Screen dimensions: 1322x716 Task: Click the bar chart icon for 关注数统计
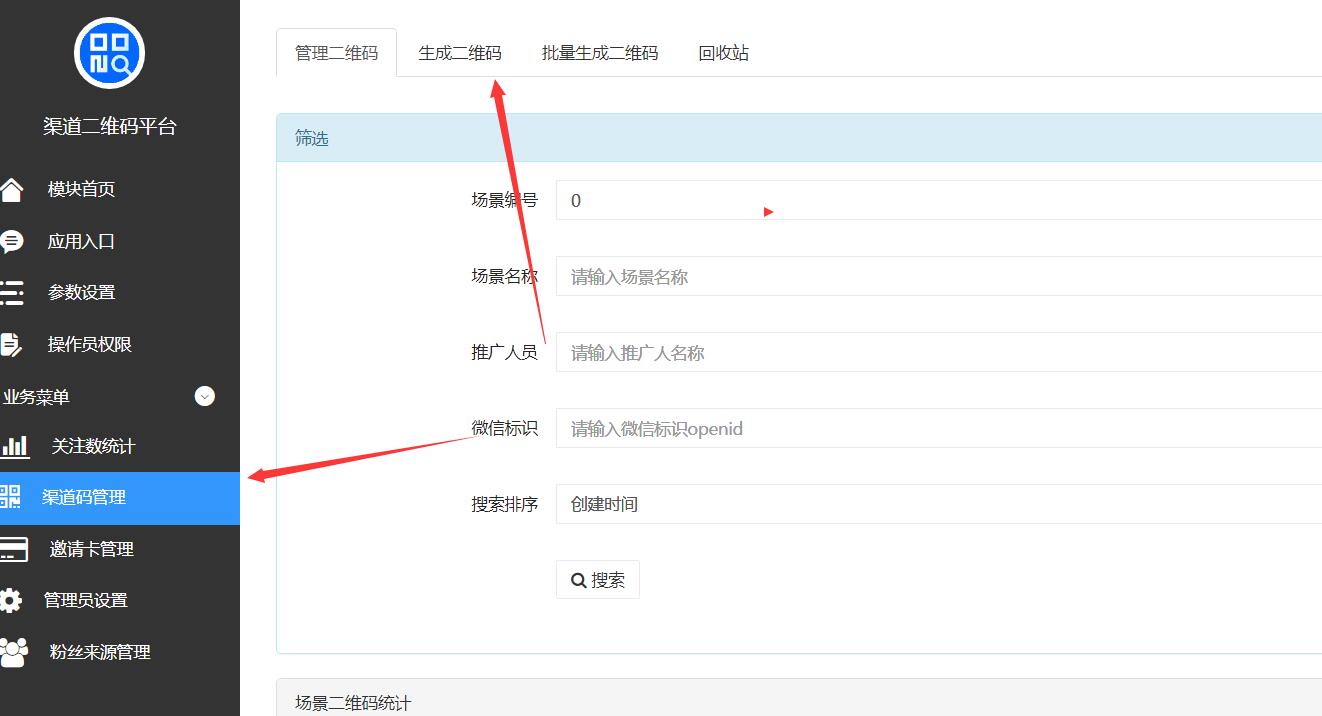15,446
